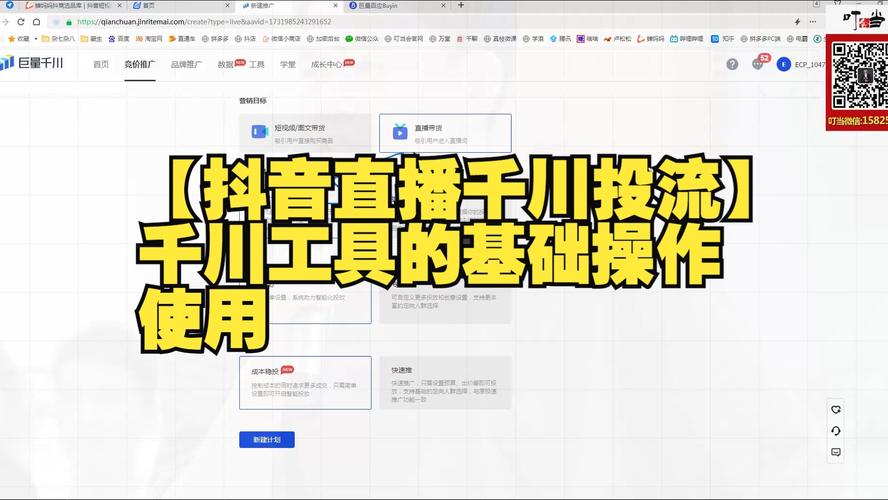Open the 成长中心 navigation item
This screenshot has width=888, height=500.
(326, 64)
